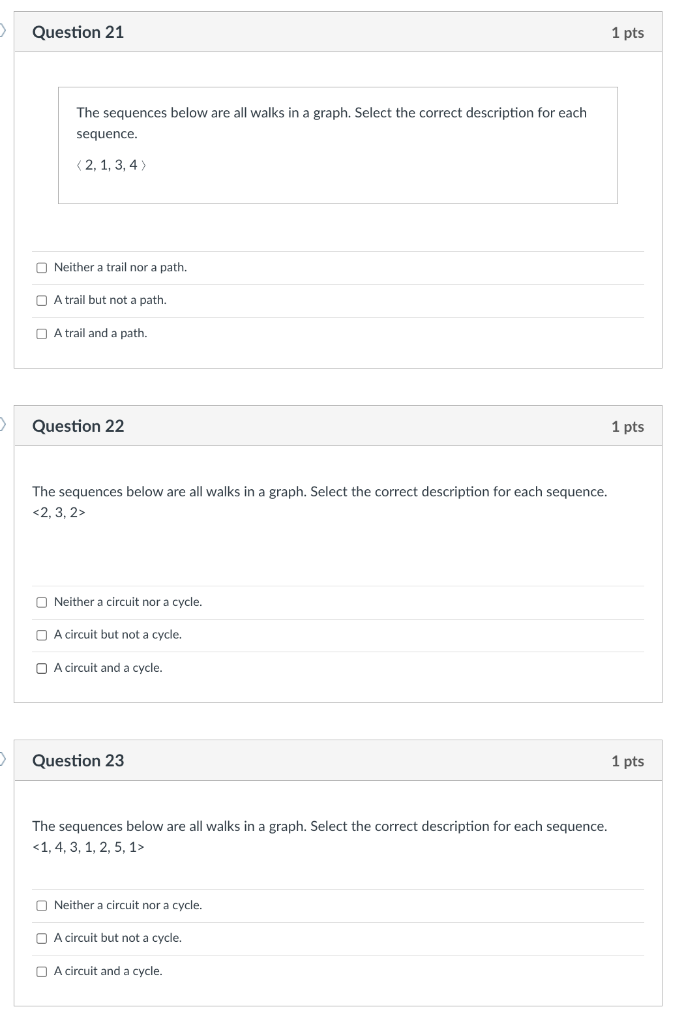Check "A circuit but not a cycle" in Question 23

(x=40, y=937)
